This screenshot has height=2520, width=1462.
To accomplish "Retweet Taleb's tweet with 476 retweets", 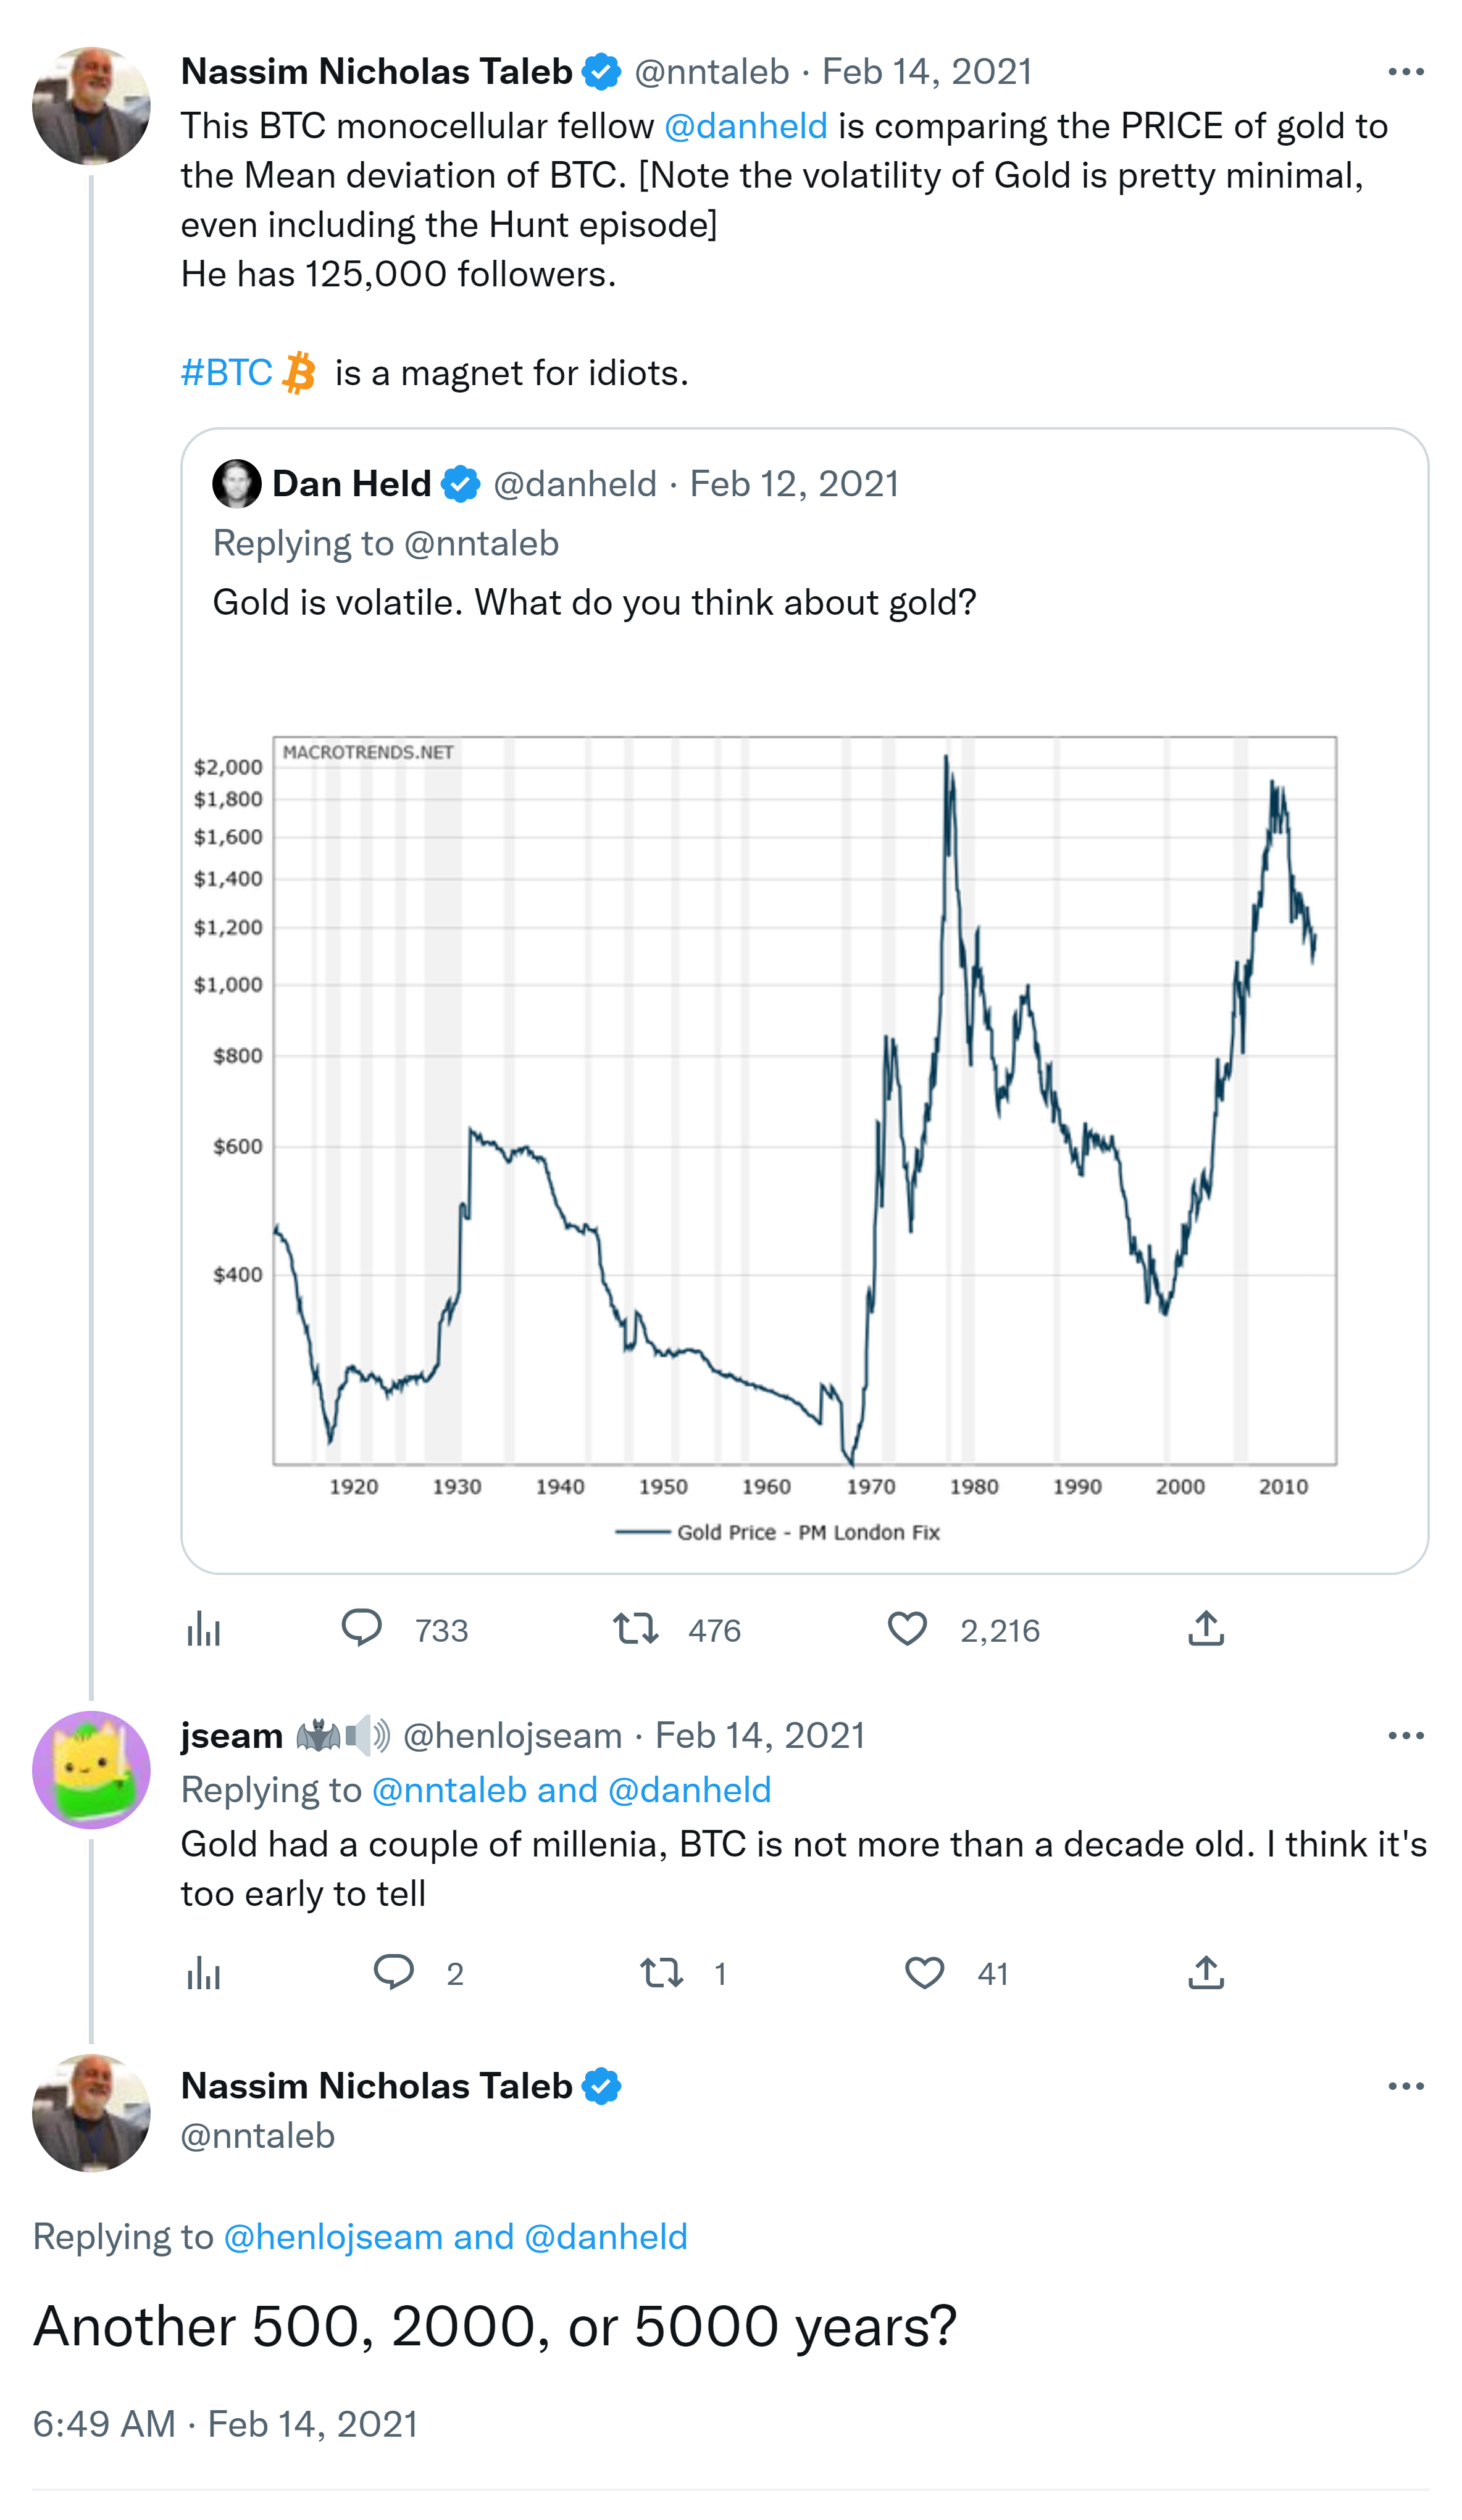I will [635, 1629].
